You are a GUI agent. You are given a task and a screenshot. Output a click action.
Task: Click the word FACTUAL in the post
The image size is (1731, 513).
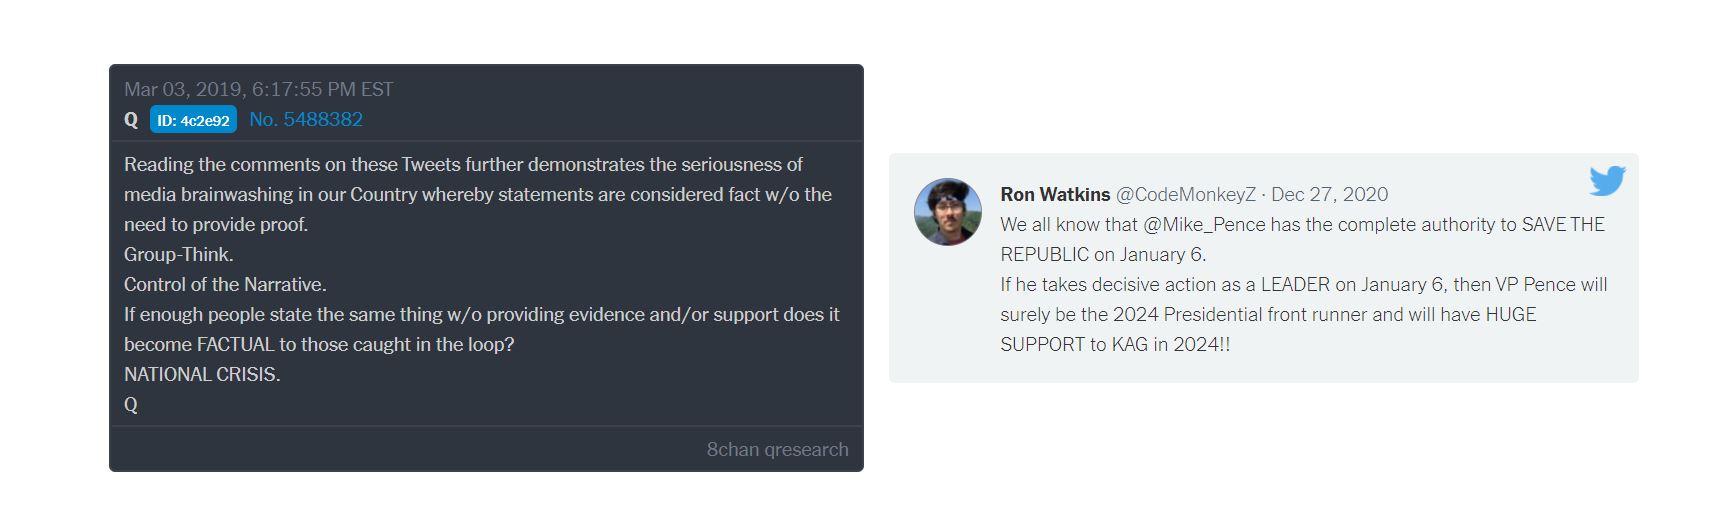point(235,344)
